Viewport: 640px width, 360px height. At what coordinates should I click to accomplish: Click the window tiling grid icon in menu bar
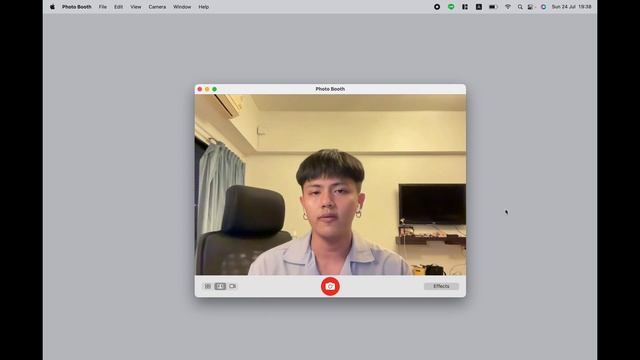[465, 7]
